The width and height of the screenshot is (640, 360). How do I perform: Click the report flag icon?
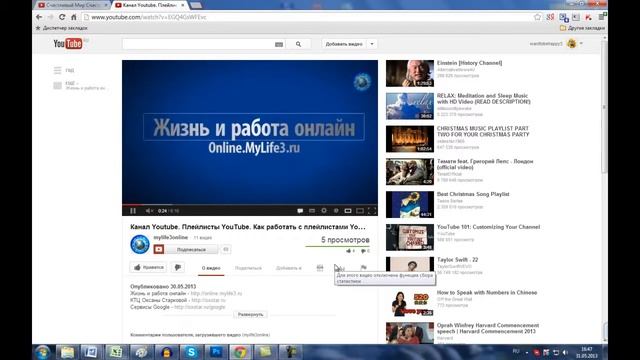point(363,268)
